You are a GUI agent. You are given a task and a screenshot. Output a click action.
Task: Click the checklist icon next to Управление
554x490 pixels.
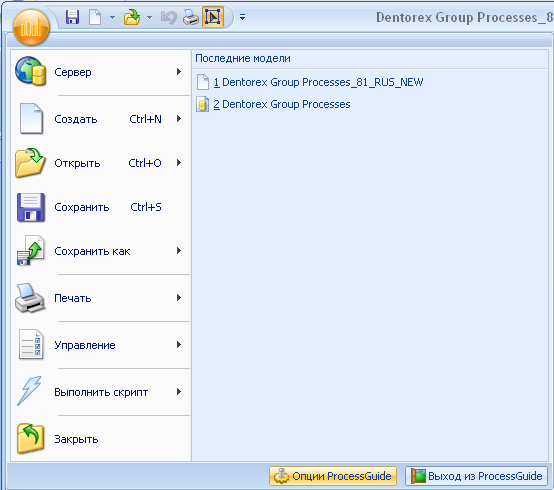(x=31, y=344)
